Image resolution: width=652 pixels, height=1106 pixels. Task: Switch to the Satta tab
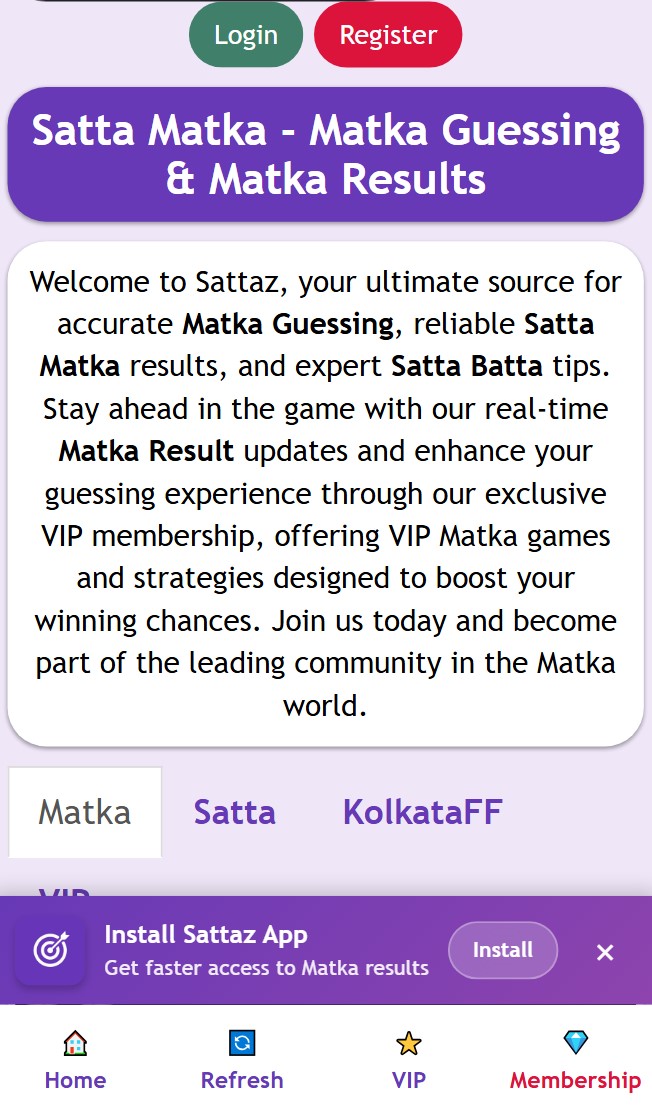[235, 812]
